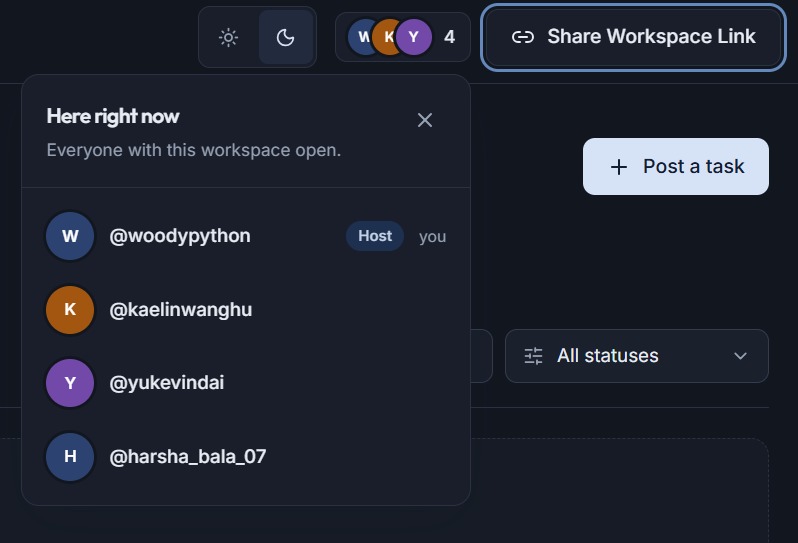Image resolution: width=798 pixels, height=543 pixels.
Task: Switch to light theme sun icon
Action: coord(229,37)
